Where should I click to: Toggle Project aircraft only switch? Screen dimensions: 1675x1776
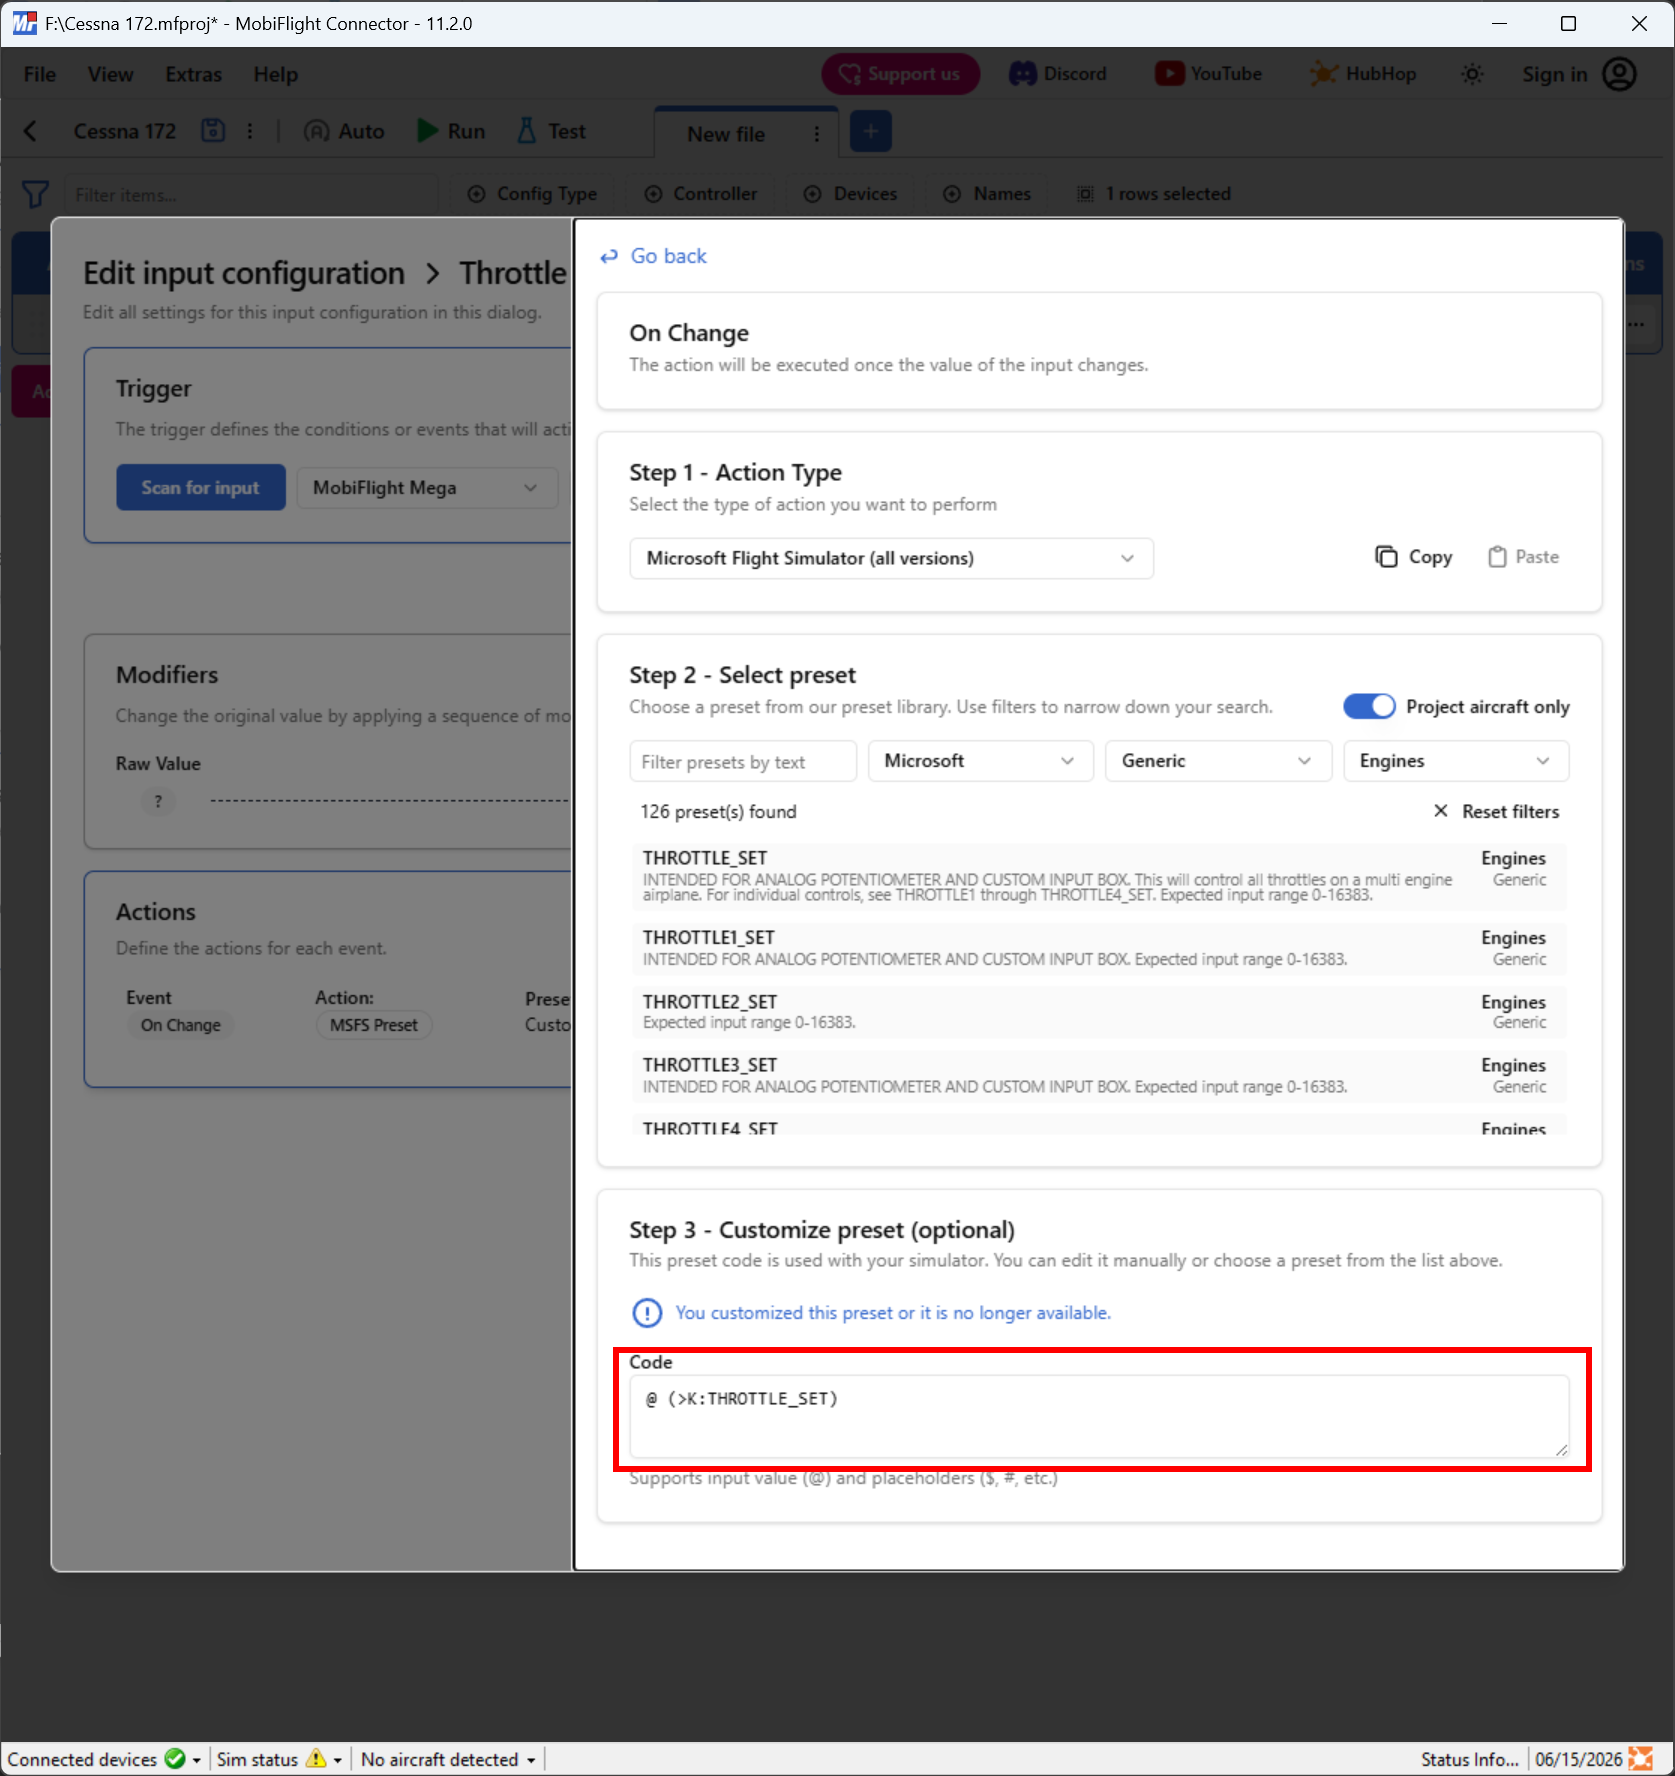[1369, 706]
